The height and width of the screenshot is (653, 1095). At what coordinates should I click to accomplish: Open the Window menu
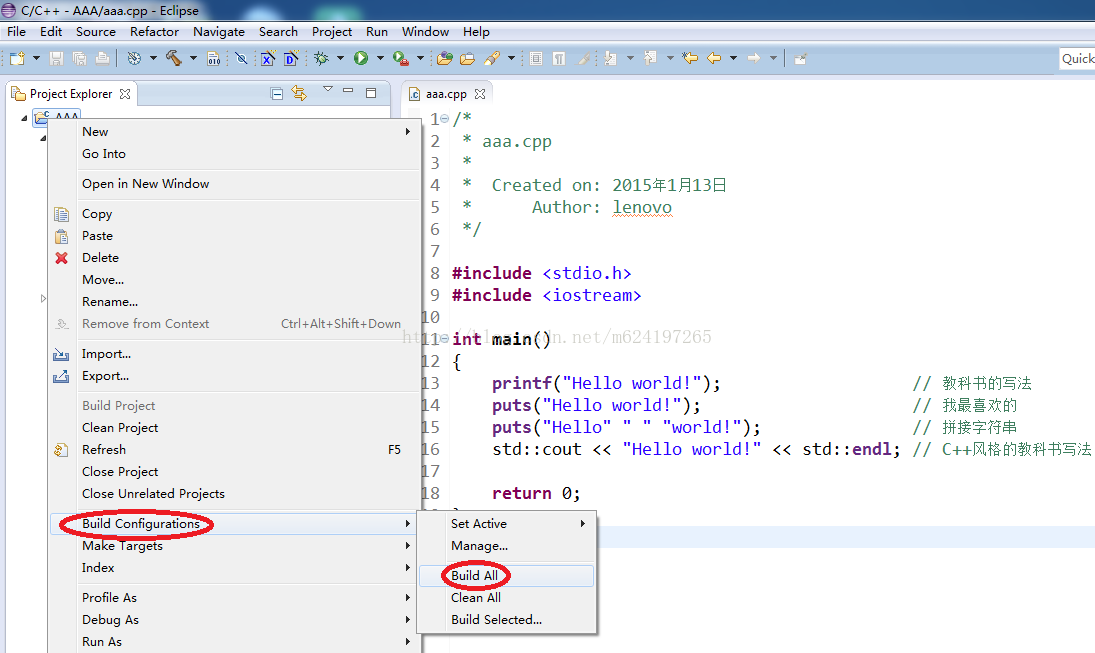tap(425, 31)
